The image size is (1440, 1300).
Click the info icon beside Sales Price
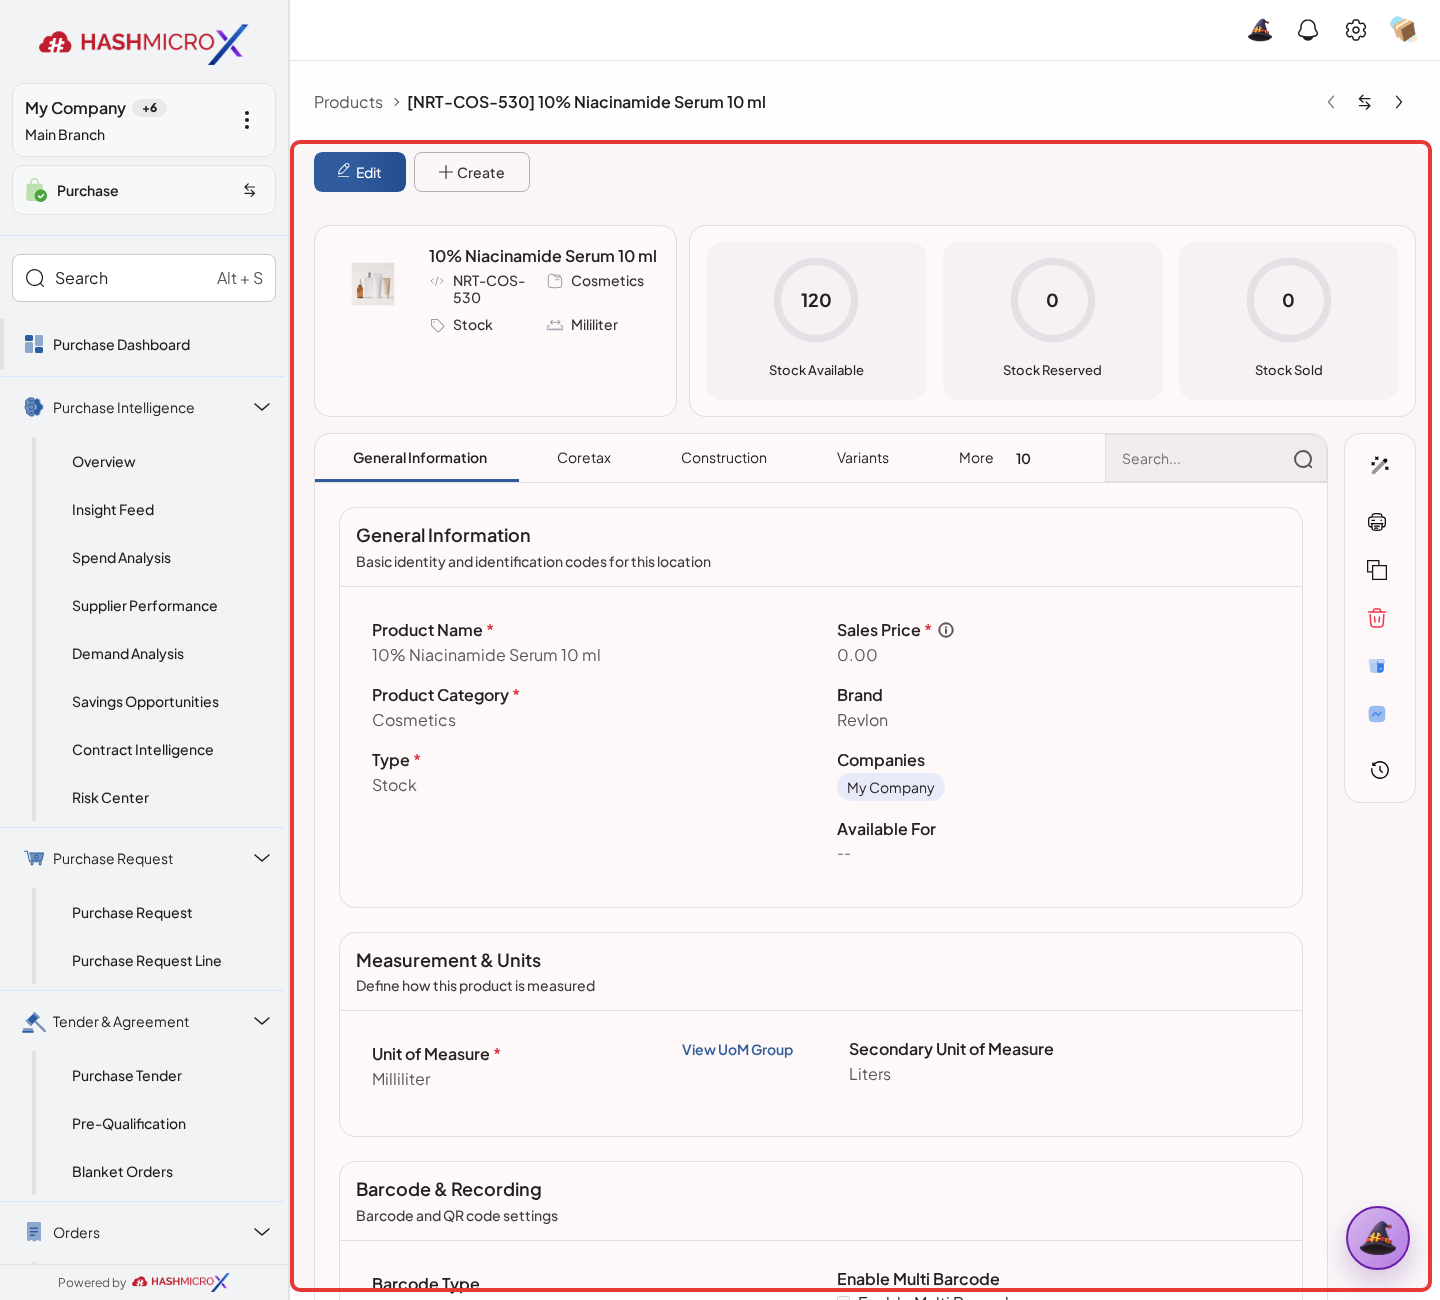(946, 630)
